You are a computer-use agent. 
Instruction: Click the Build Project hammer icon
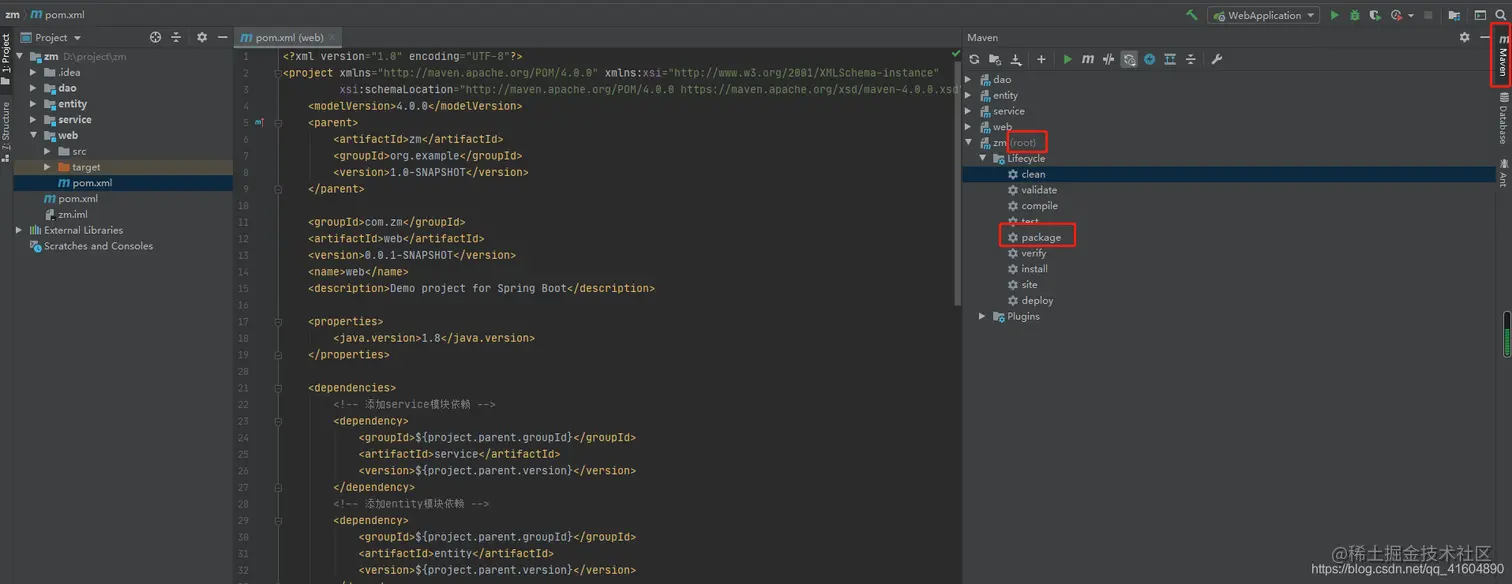[1191, 15]
